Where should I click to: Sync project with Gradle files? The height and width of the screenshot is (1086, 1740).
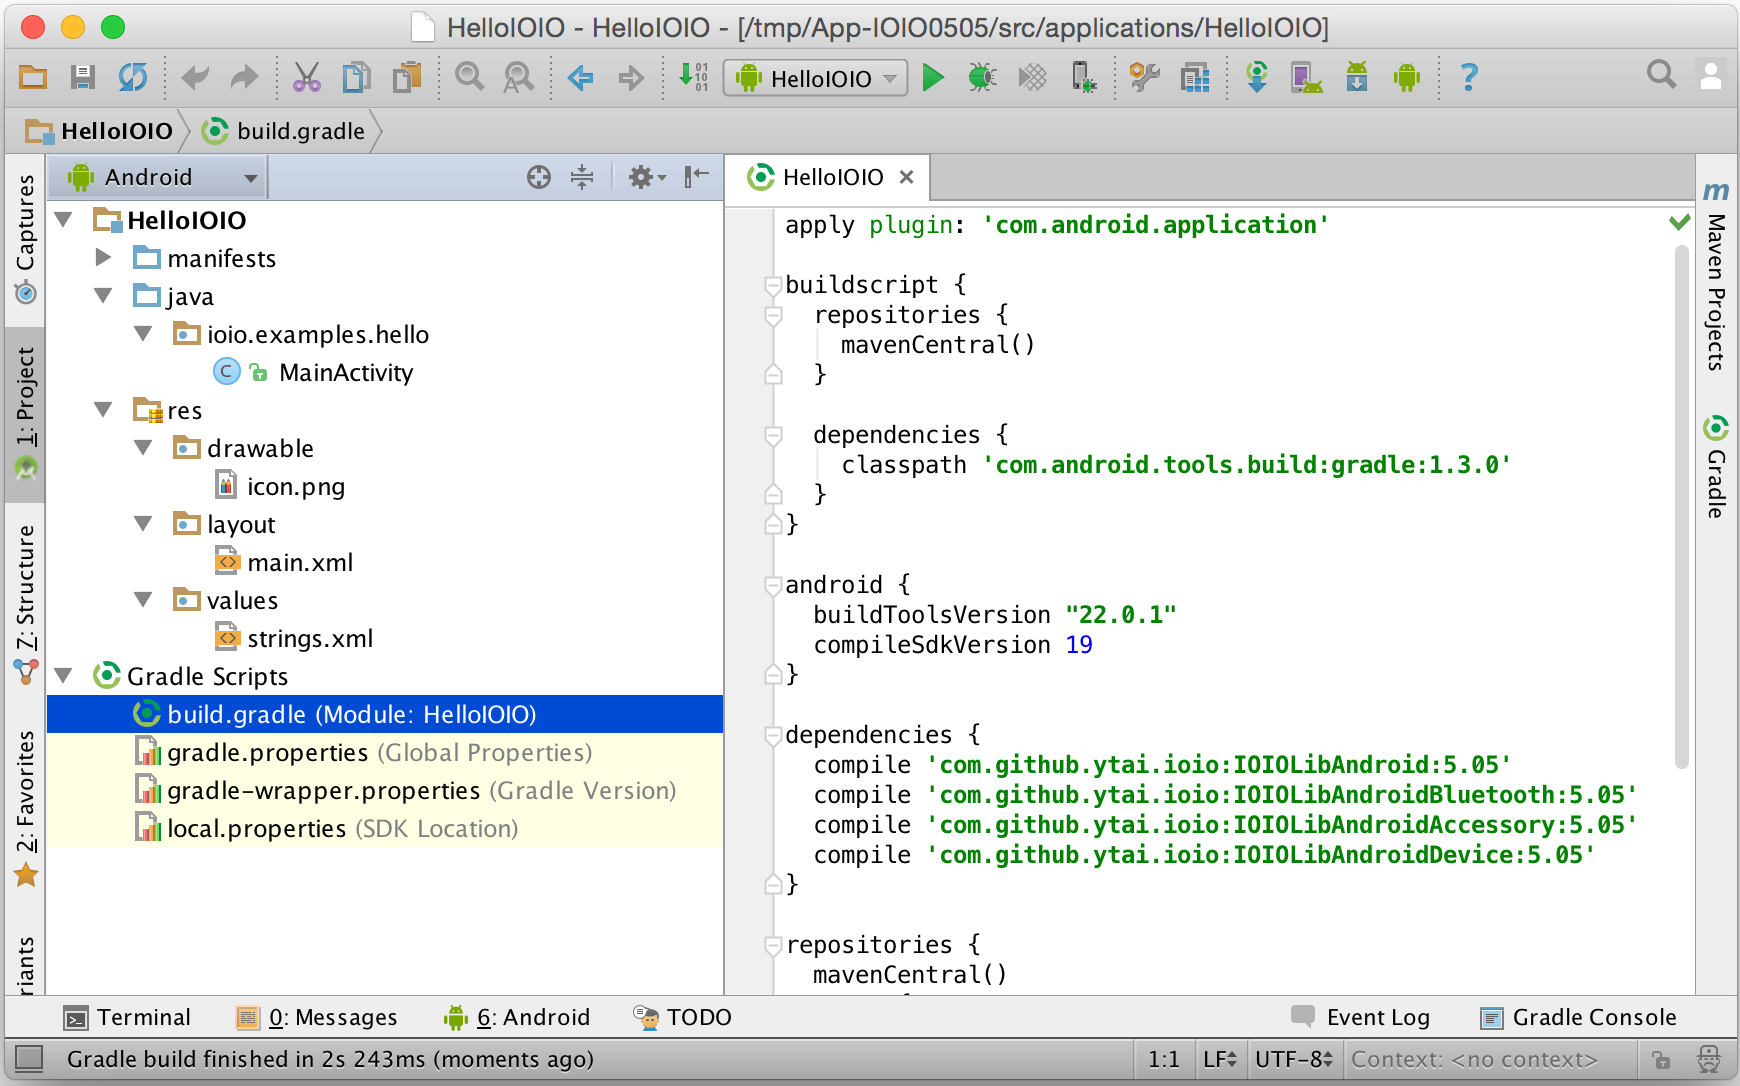[x=1257, y=77]
